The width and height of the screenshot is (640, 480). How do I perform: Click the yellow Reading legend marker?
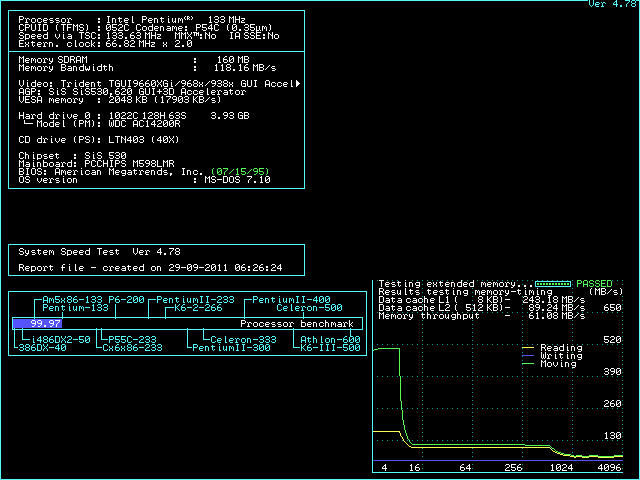tap(528, 348)
